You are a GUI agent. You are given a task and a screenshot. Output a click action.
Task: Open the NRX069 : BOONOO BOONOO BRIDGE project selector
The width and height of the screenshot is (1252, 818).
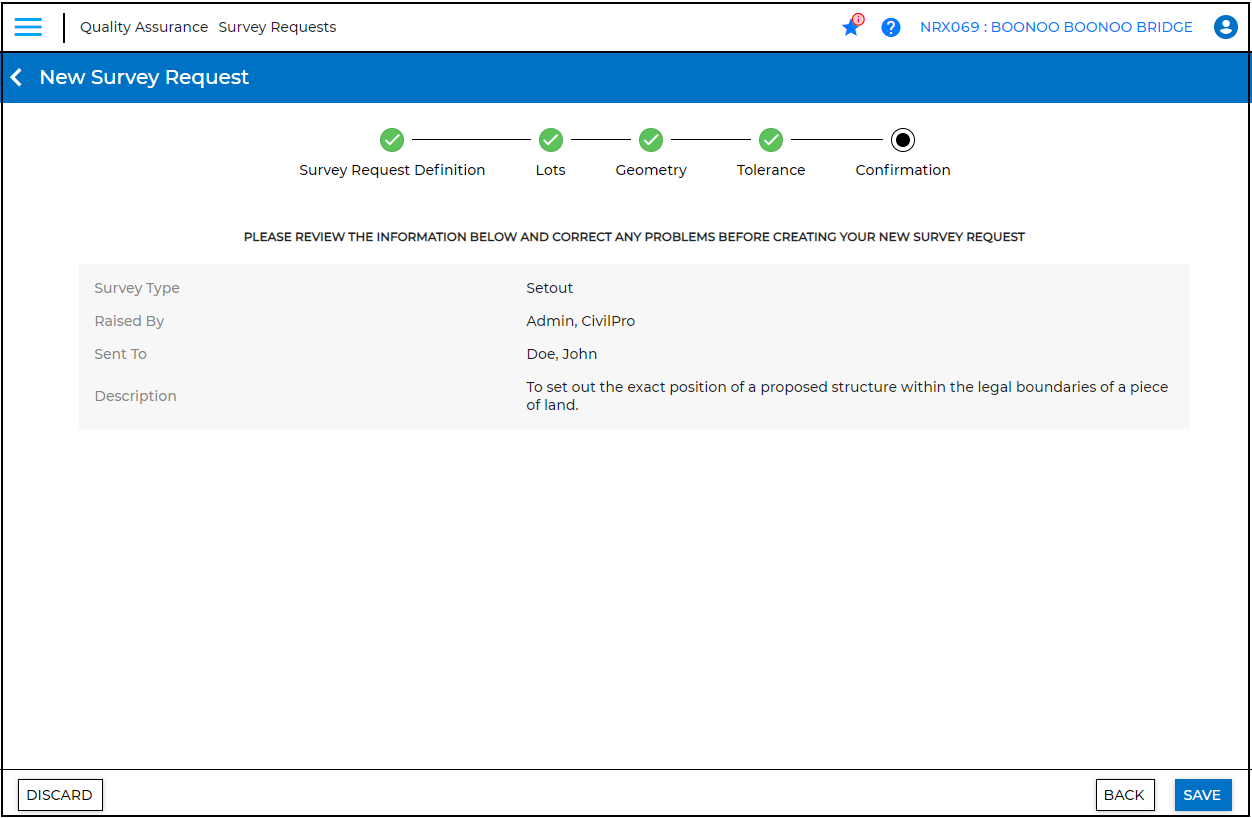[1056, 27]
